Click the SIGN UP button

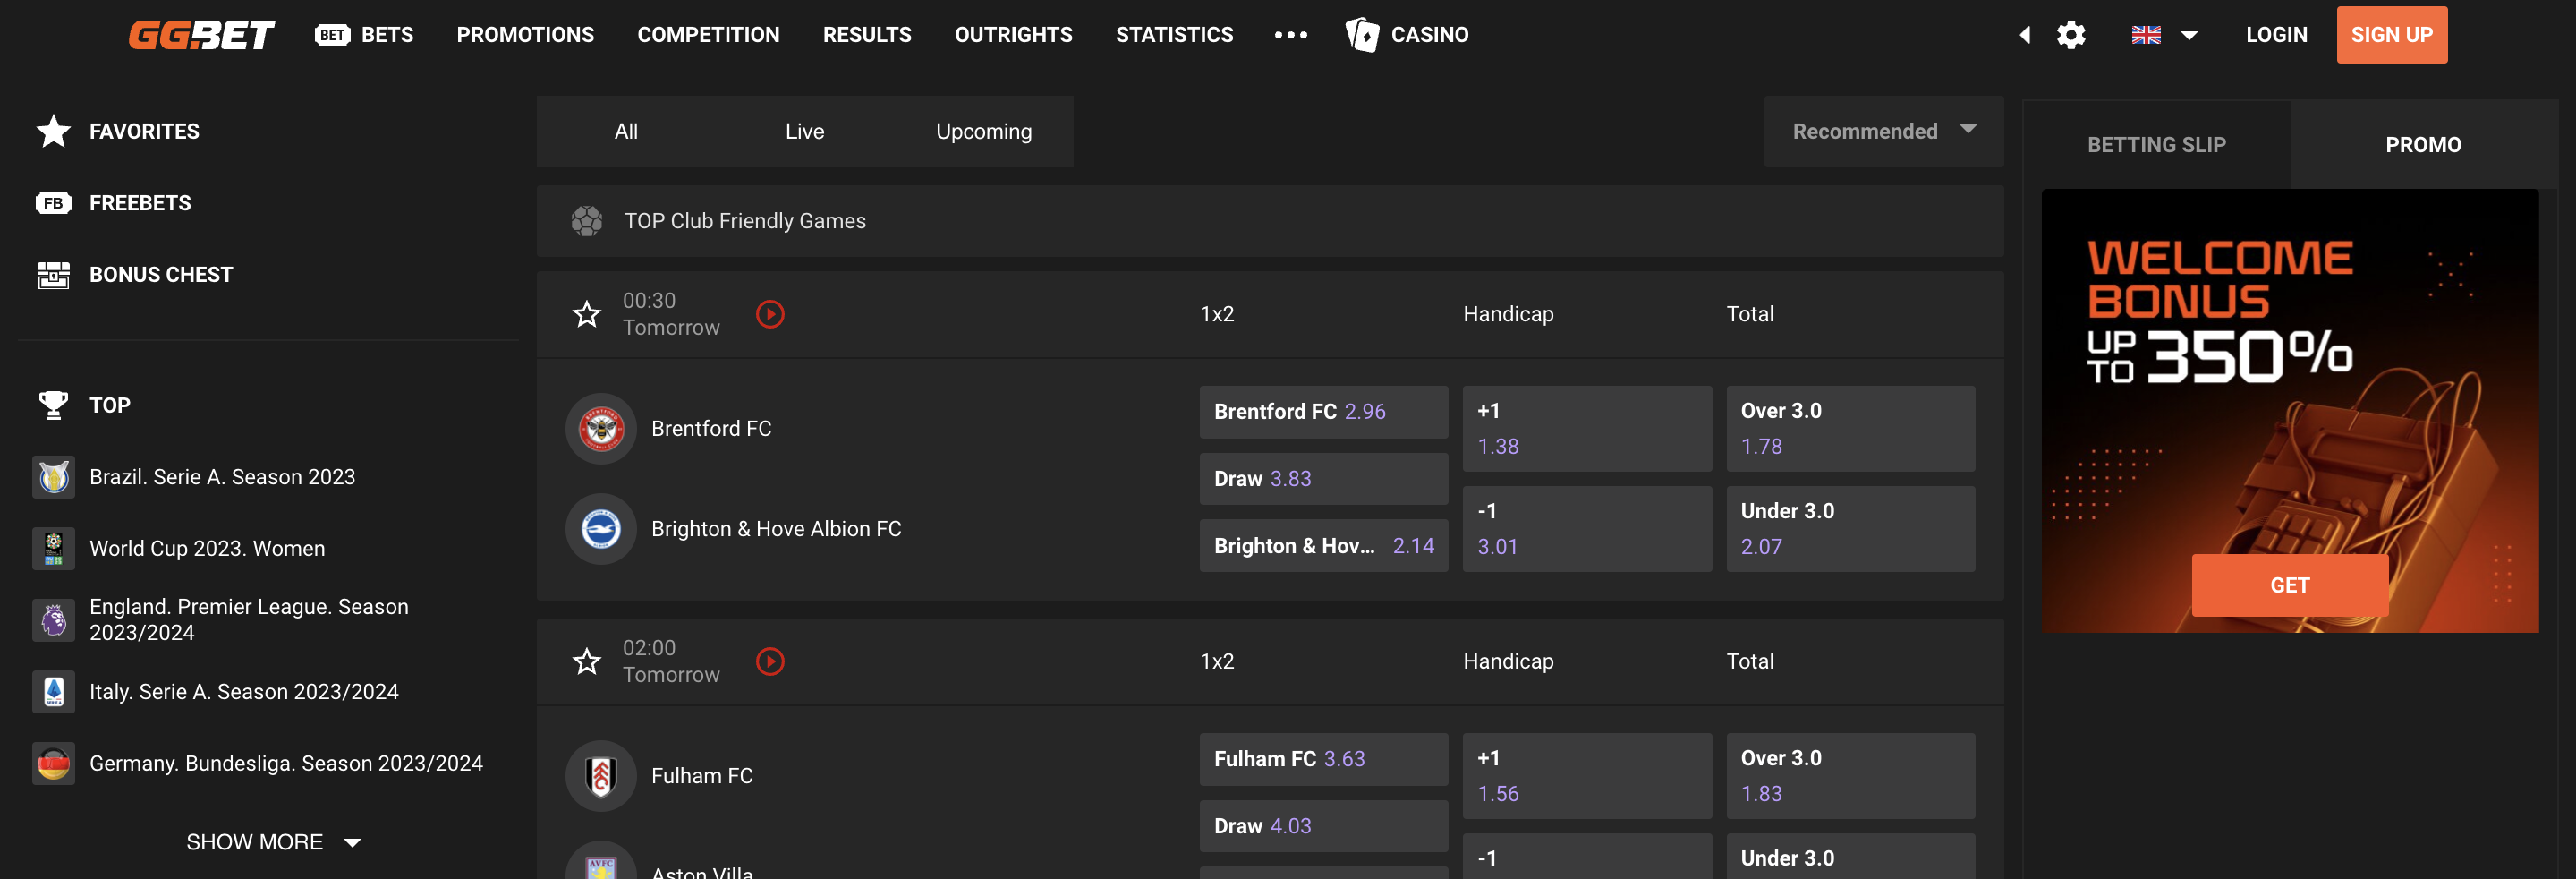click(x=2391, y=35)
